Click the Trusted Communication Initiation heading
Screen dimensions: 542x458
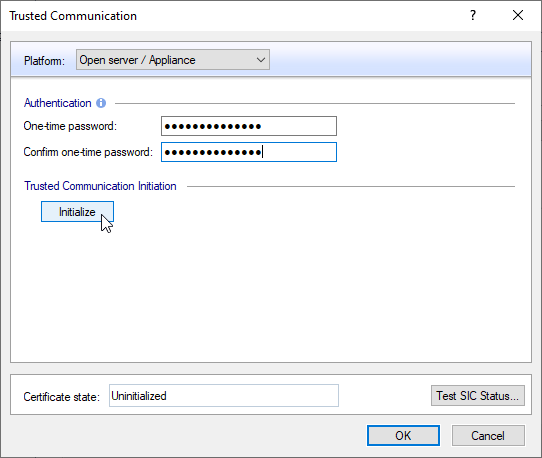(100, 186)
